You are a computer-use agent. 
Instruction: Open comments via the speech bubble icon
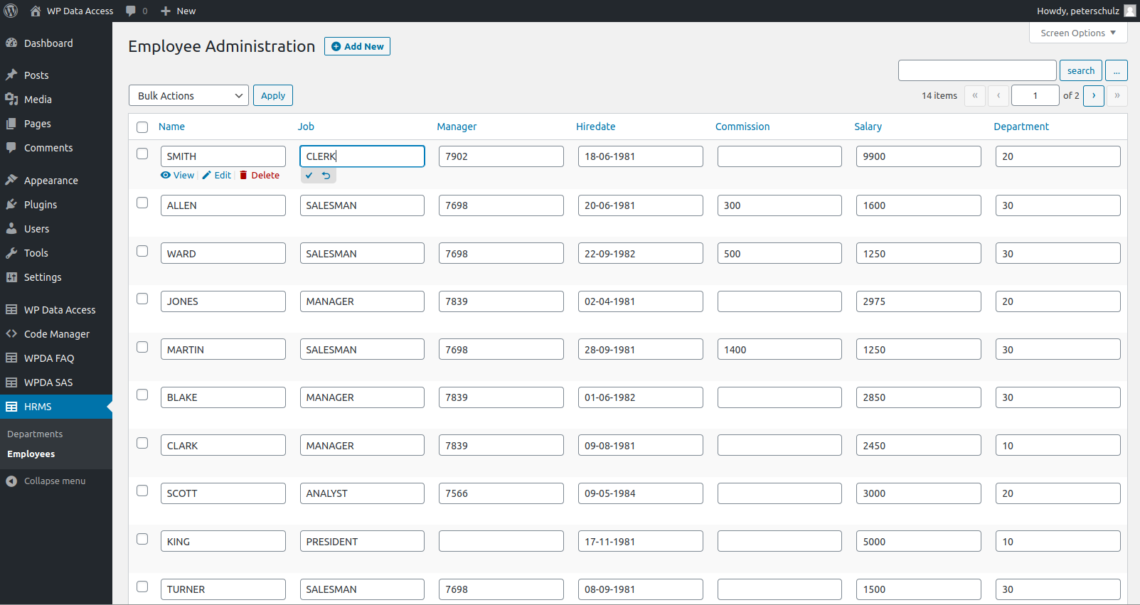tap(130, 10)
